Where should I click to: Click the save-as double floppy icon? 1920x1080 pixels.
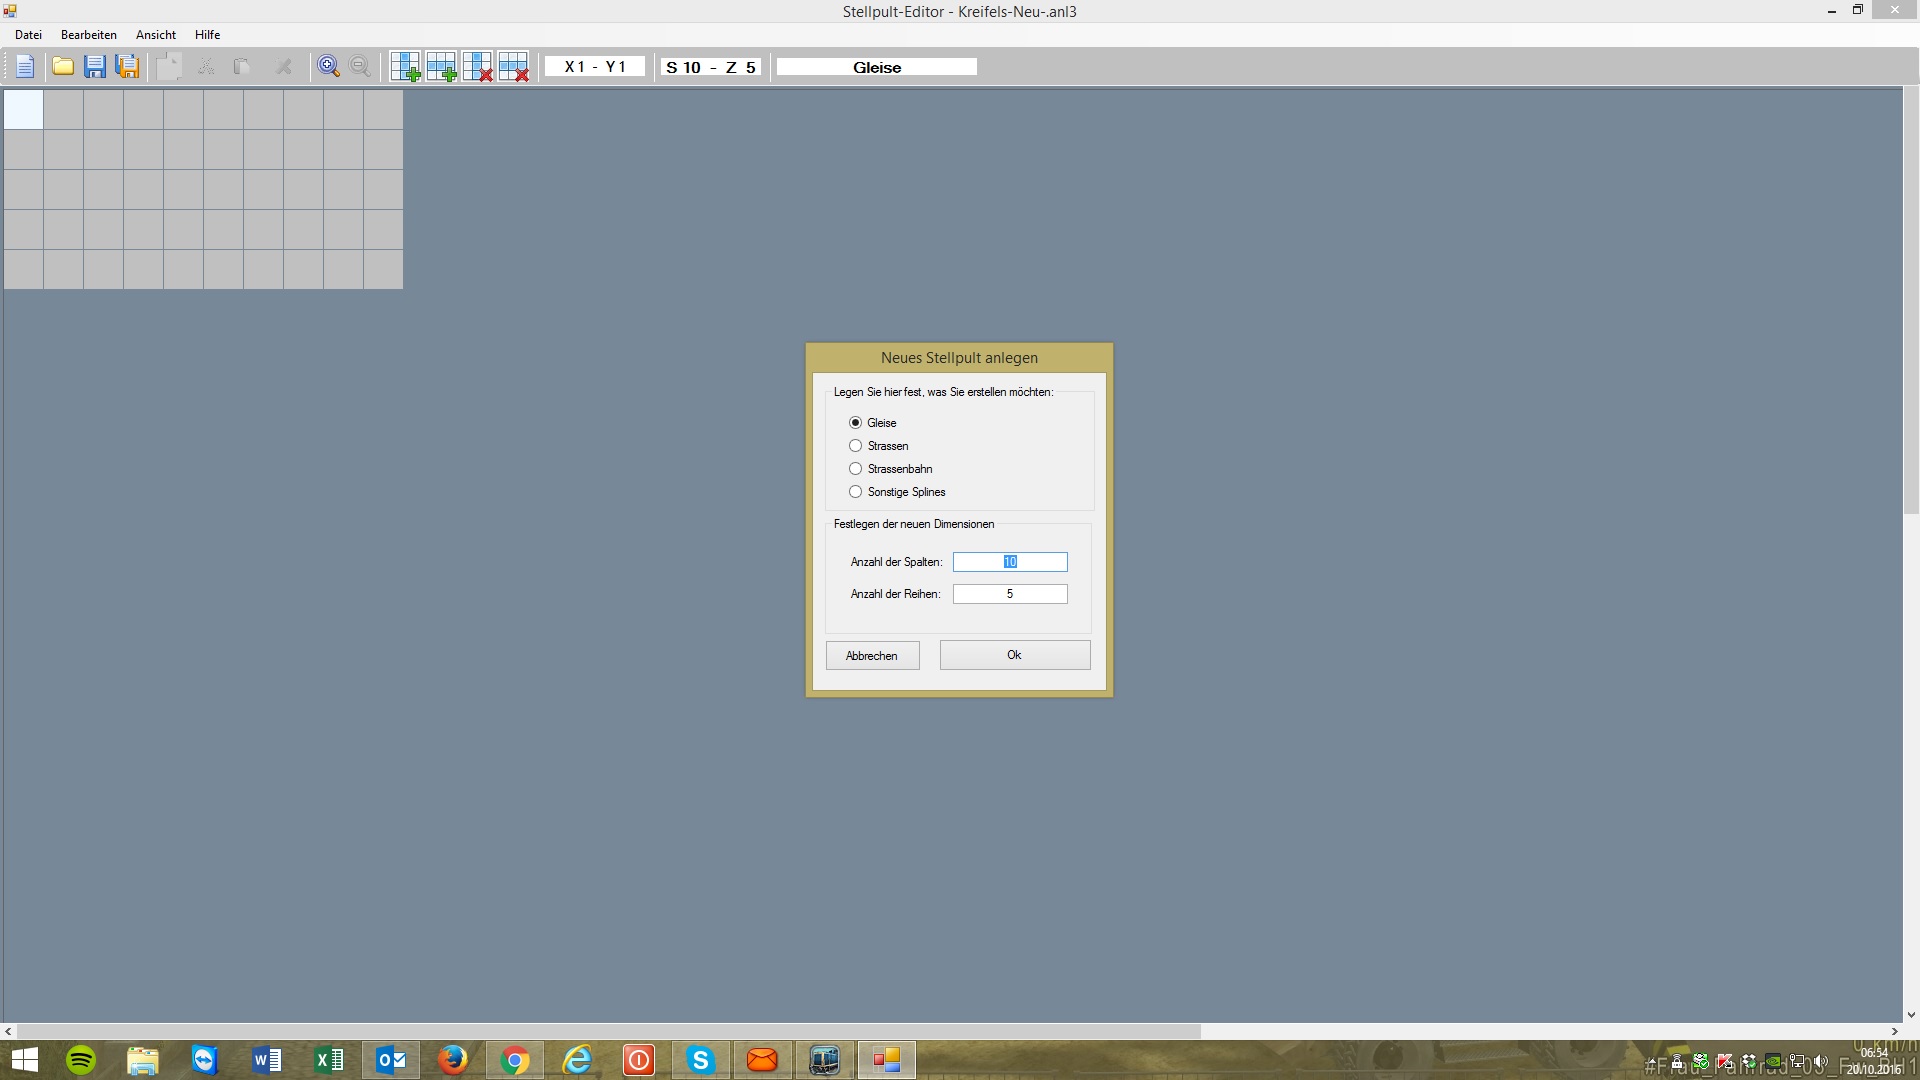tap(128, 67)
